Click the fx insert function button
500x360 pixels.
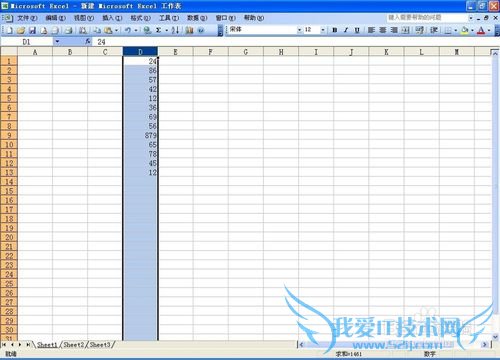coord(88,41)
